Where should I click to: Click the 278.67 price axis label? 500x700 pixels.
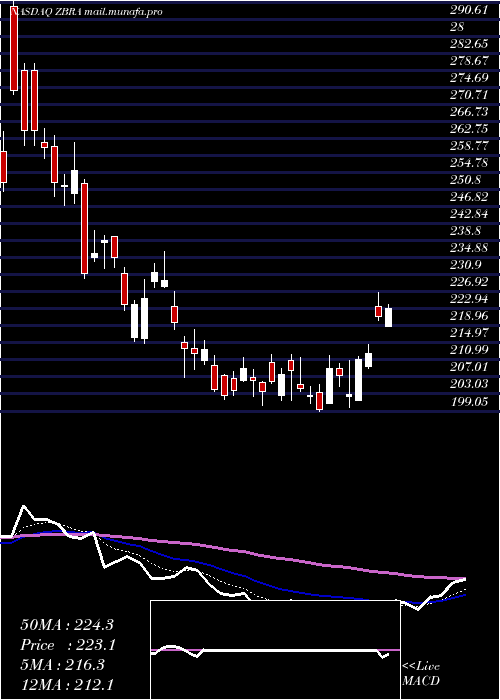(x=468, y=61)
